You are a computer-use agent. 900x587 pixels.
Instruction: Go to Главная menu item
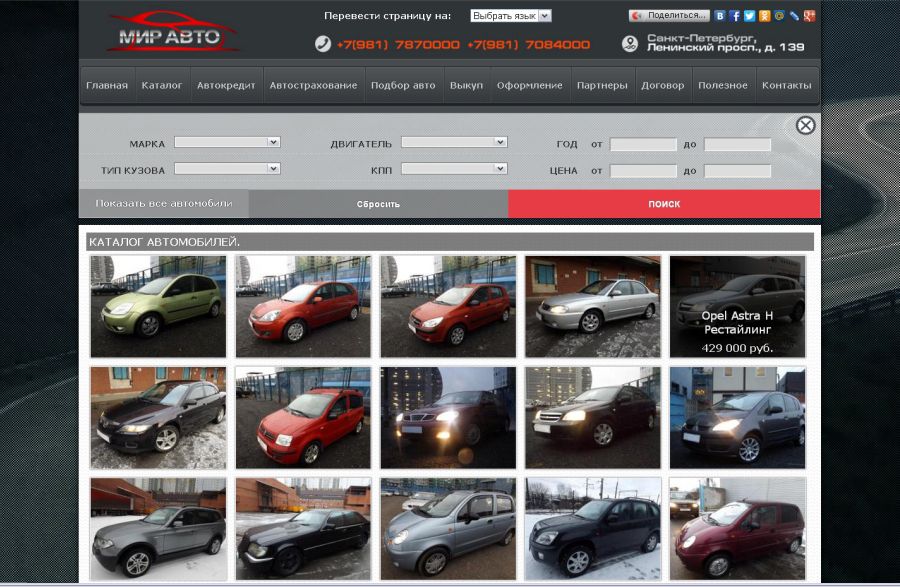[107, 85]
